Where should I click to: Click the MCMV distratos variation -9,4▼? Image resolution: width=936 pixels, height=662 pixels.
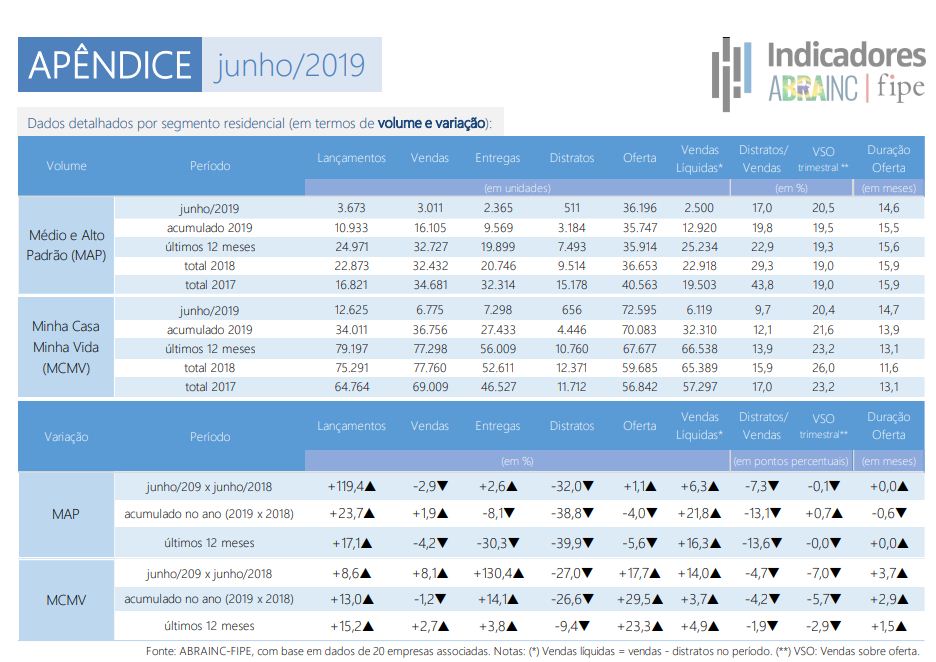pyautogui.click(x=572, y=626)
